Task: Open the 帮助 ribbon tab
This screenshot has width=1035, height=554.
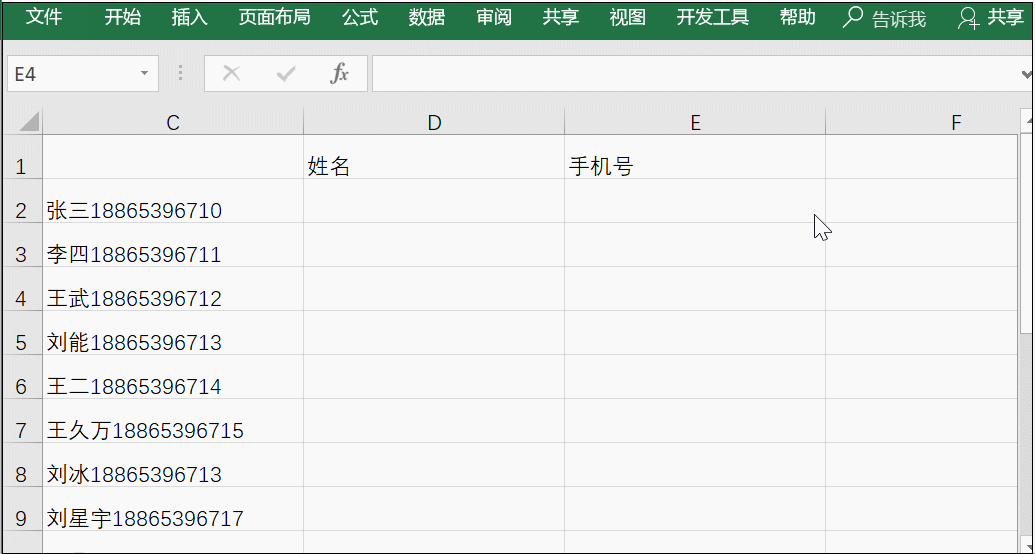Action: 797,17
